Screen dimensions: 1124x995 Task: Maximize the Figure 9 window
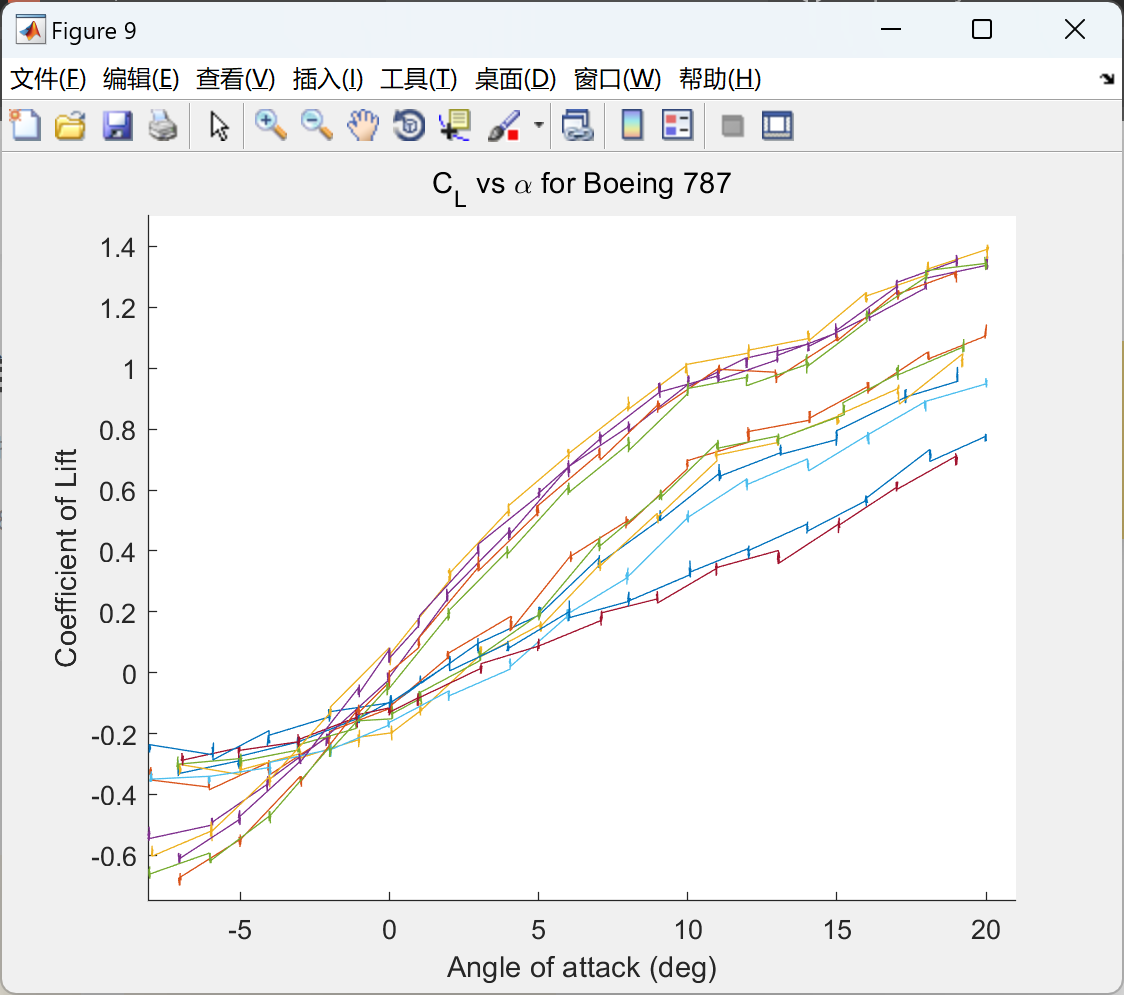pos(981,29)
